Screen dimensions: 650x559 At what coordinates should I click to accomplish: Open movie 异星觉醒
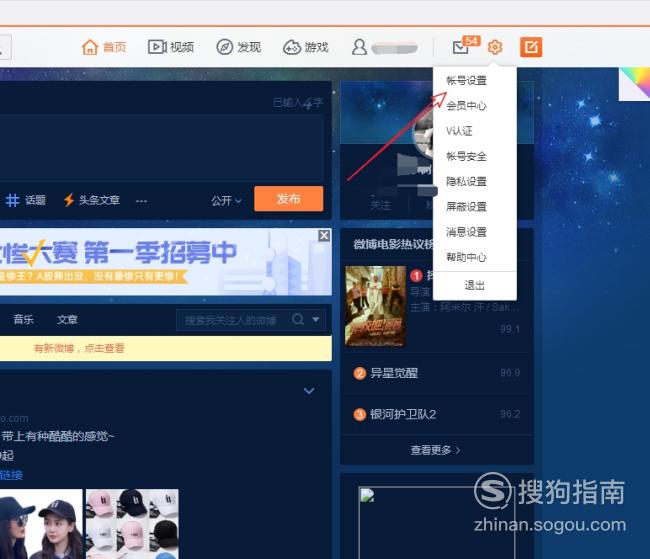click(394, 373)
